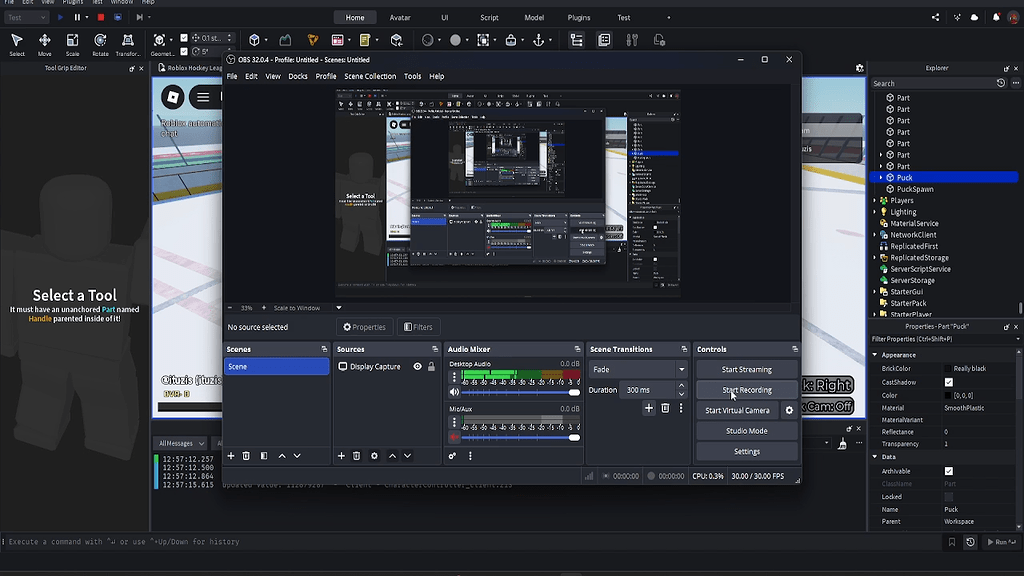Delete the selected source with trash icon
The width and height of the screenshot is (1024, 576).
pyautogui.click(x=357, y=456)
